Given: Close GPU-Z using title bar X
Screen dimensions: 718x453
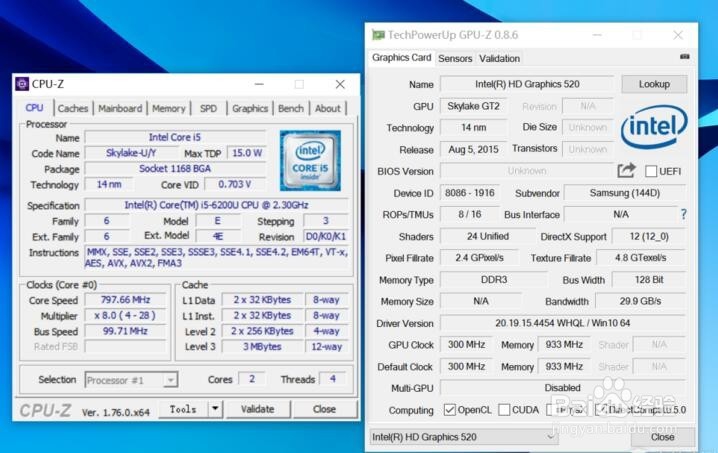Looking at the screenshot, I should (x=678, y=35).
